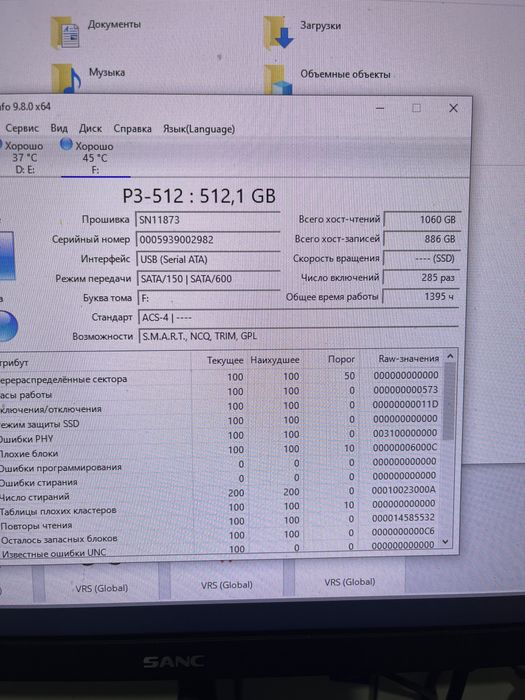Select the Известные ошибки UNC attribute row
Image resolution: width=525 pixels, height=700 pixels.
[221, 549]
